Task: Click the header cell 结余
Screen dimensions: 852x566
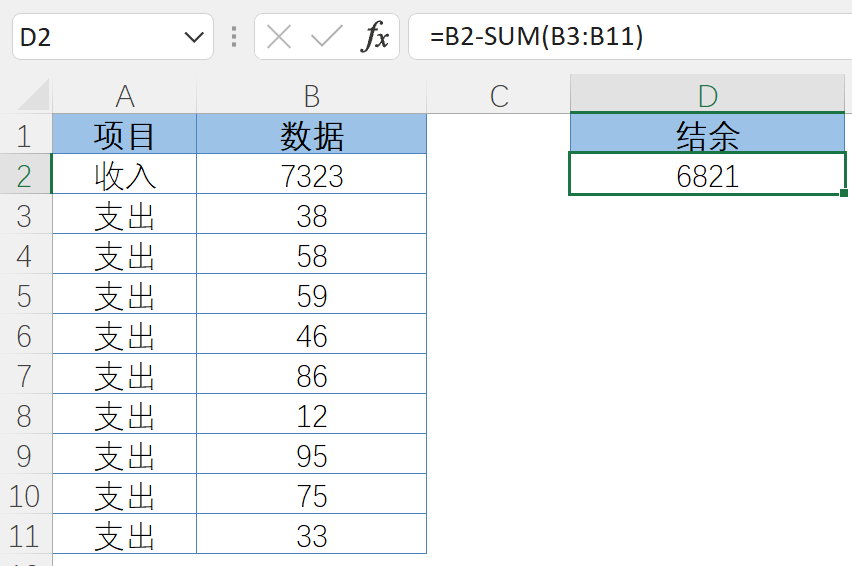Action: 707,133
